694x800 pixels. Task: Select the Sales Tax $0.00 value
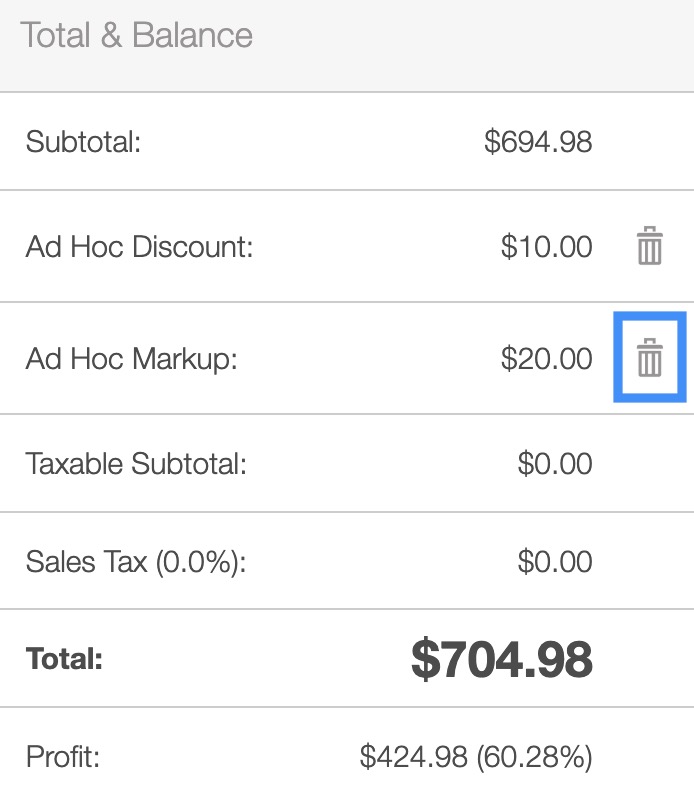click(x=555, y=562)
